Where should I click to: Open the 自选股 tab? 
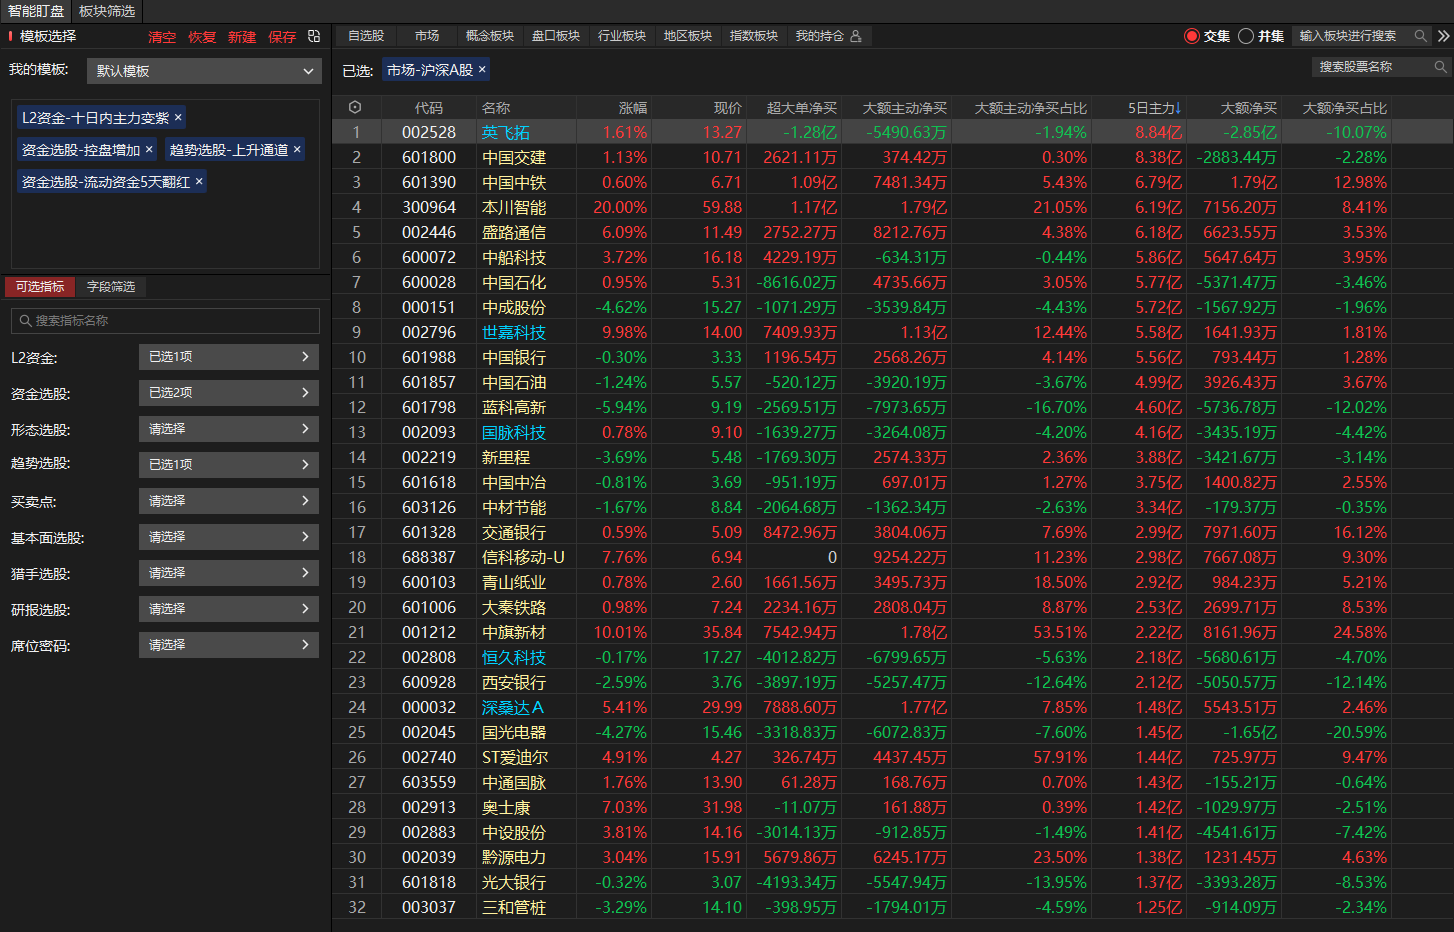366,36
